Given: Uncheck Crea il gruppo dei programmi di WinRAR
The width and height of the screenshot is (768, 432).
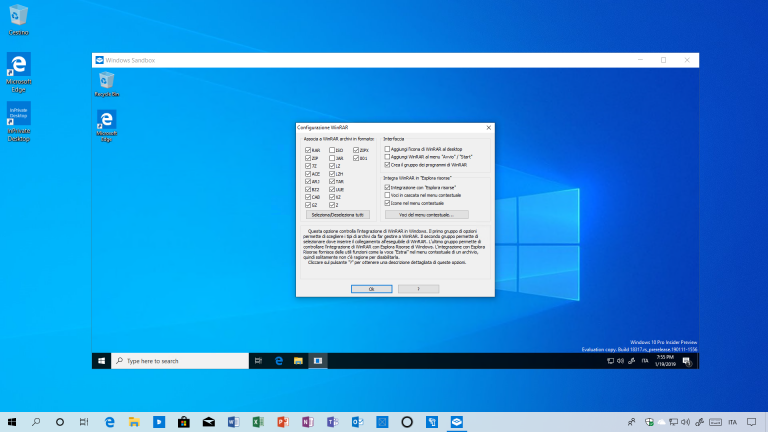Looking at the screenshot, I should 387,165.
